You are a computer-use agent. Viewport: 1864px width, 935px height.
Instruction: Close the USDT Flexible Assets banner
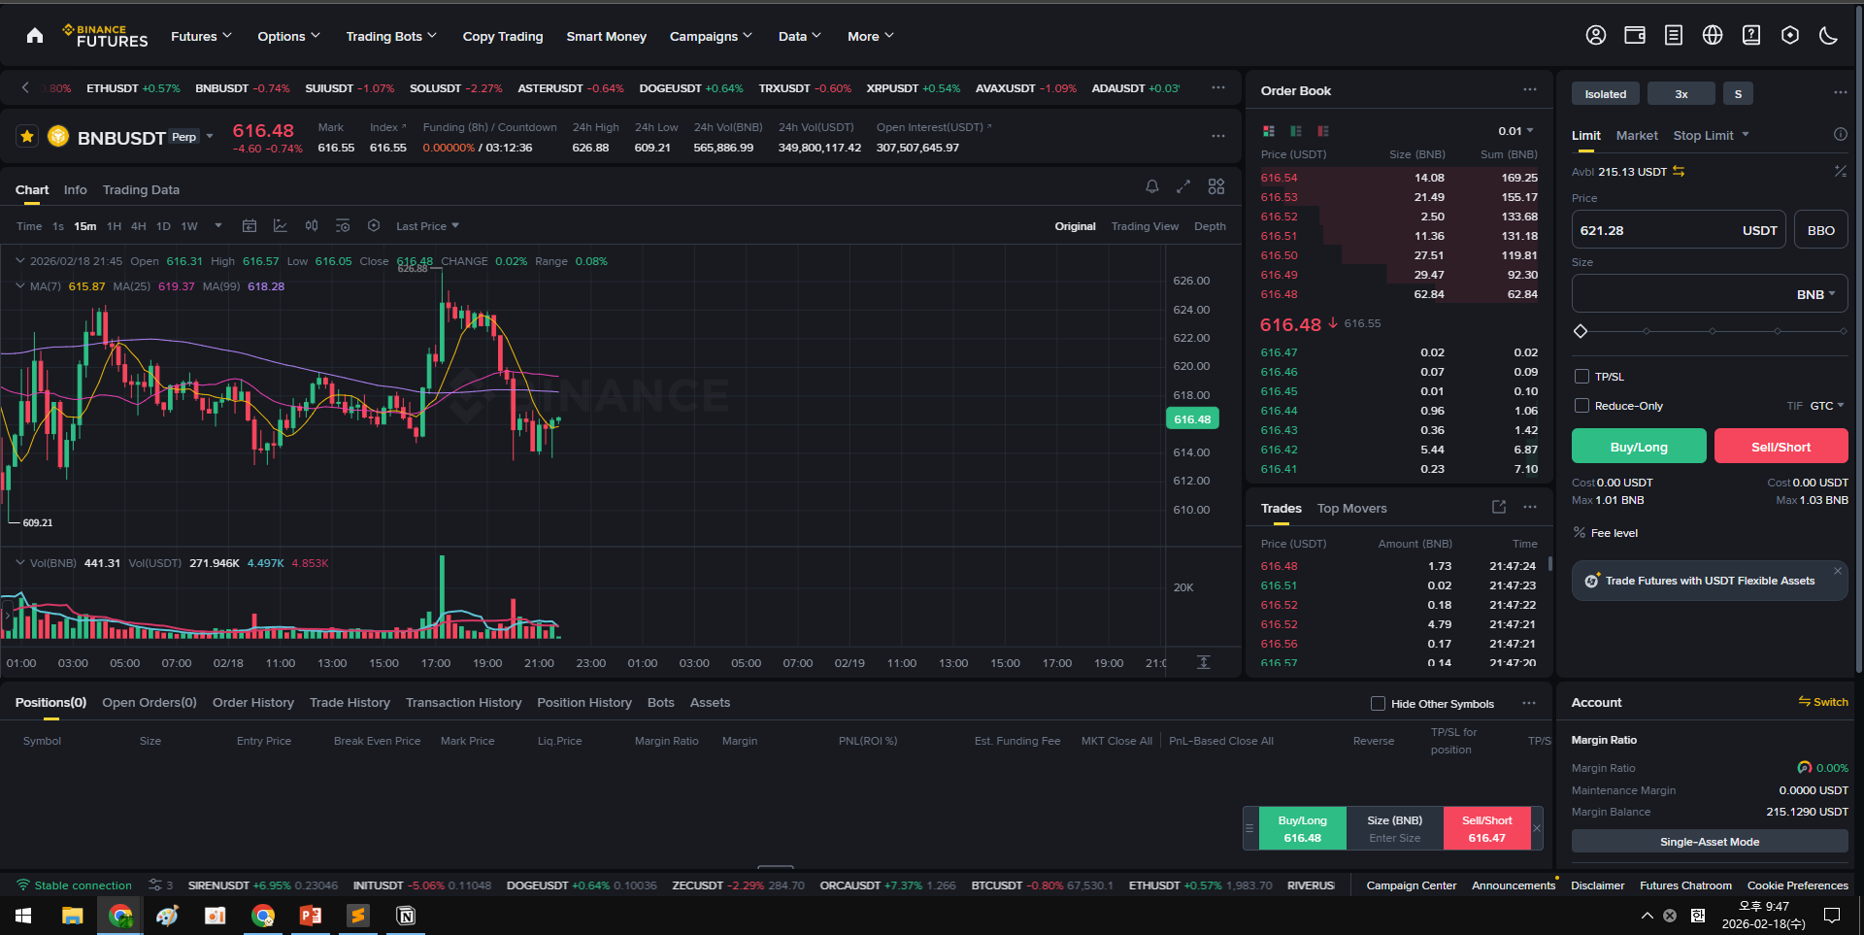[1837, 571]
